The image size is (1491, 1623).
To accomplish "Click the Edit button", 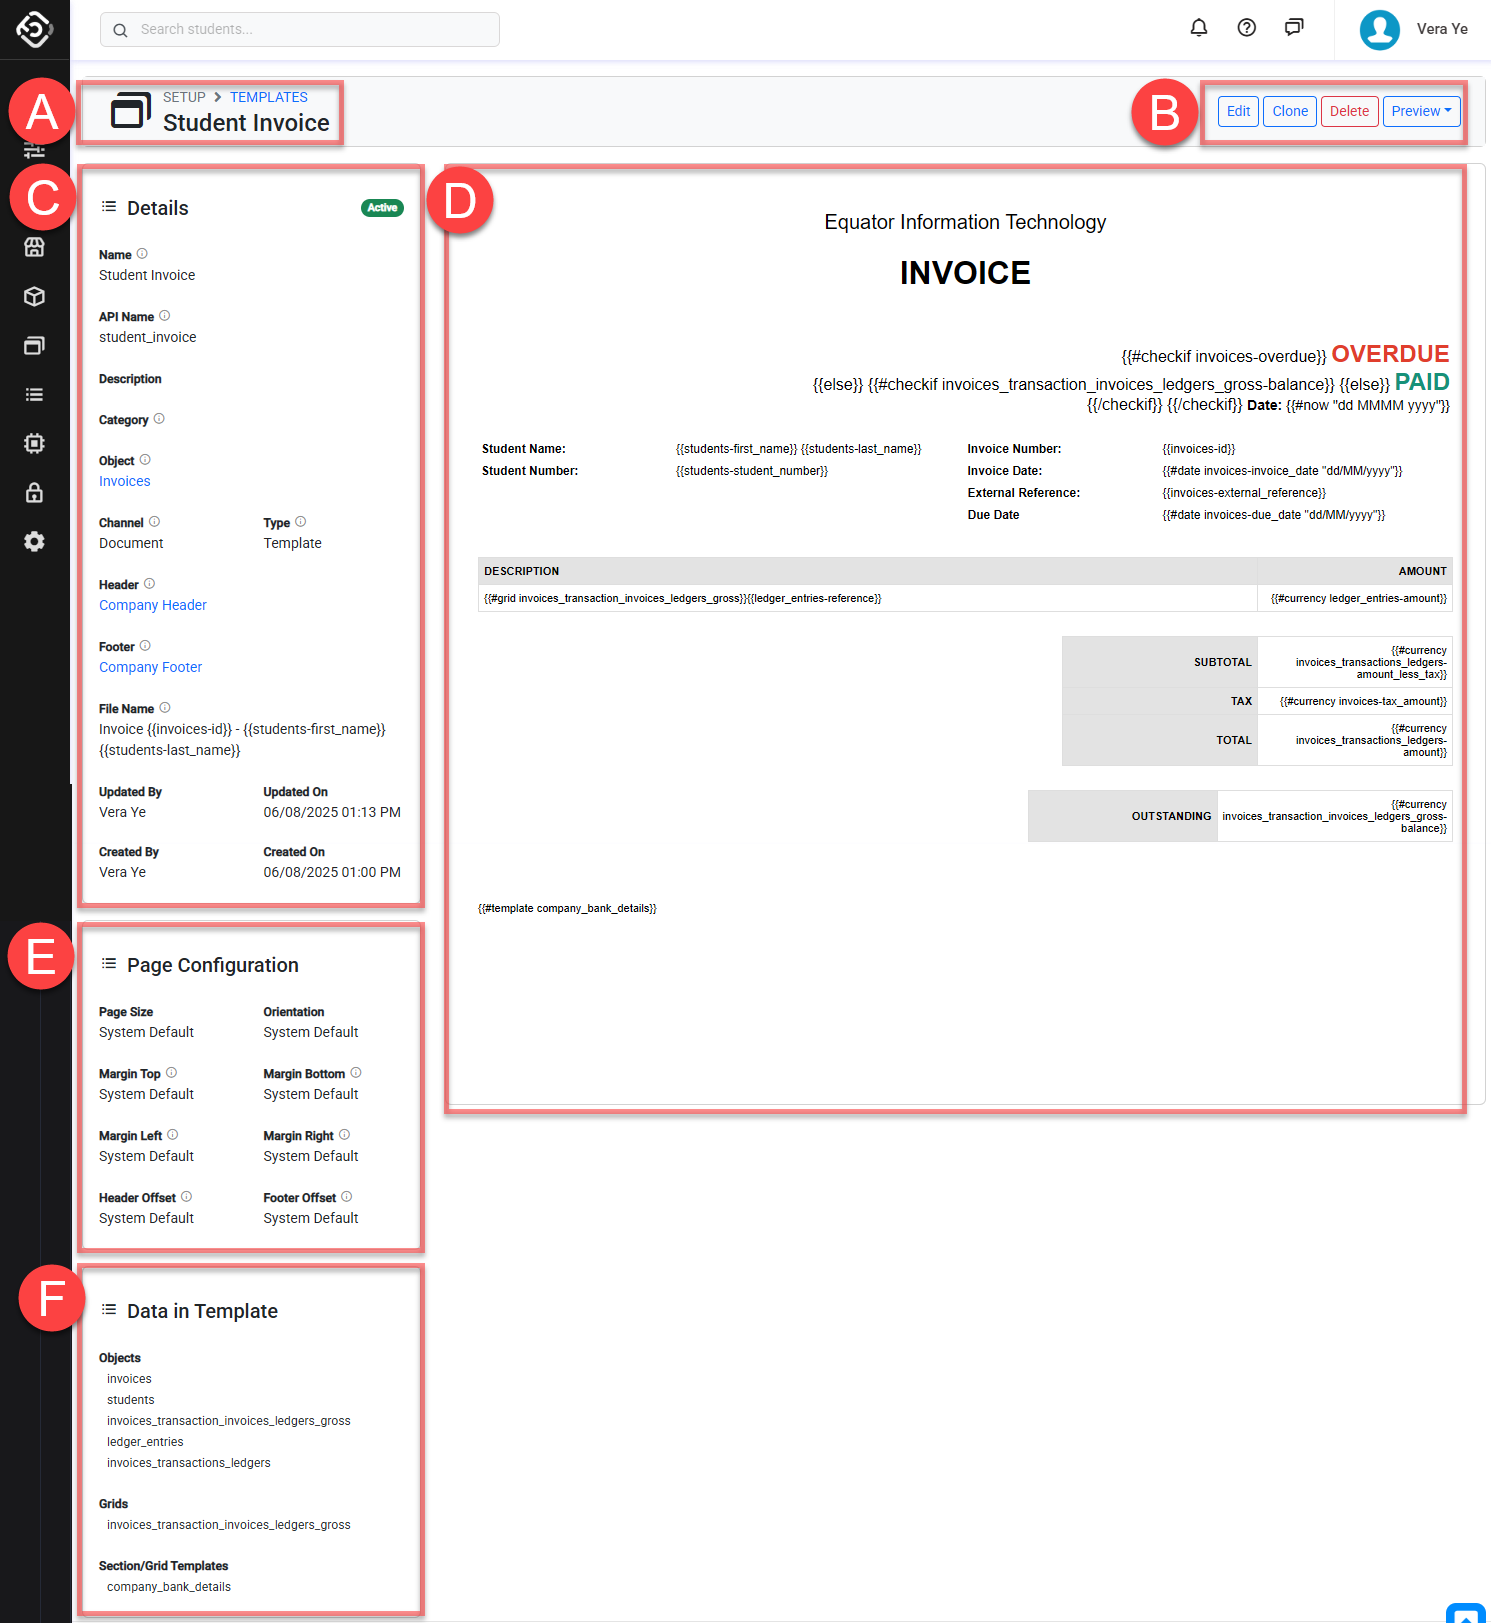I will tap(1238, 111).
